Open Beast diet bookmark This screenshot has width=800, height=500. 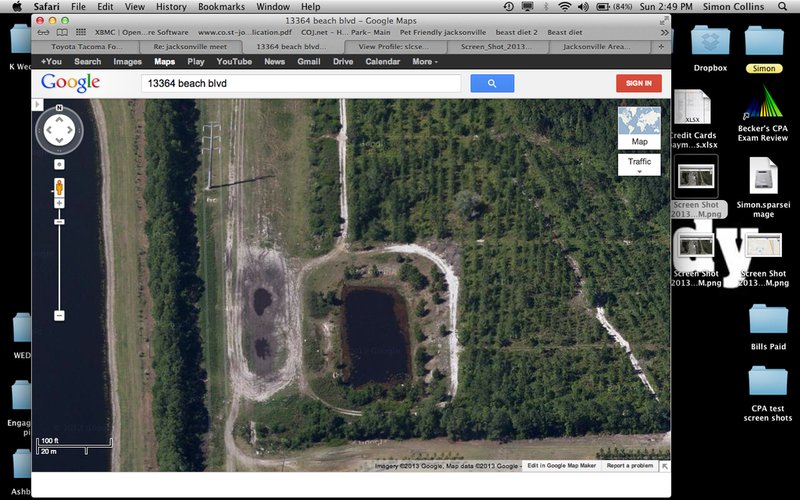(565, 32)
